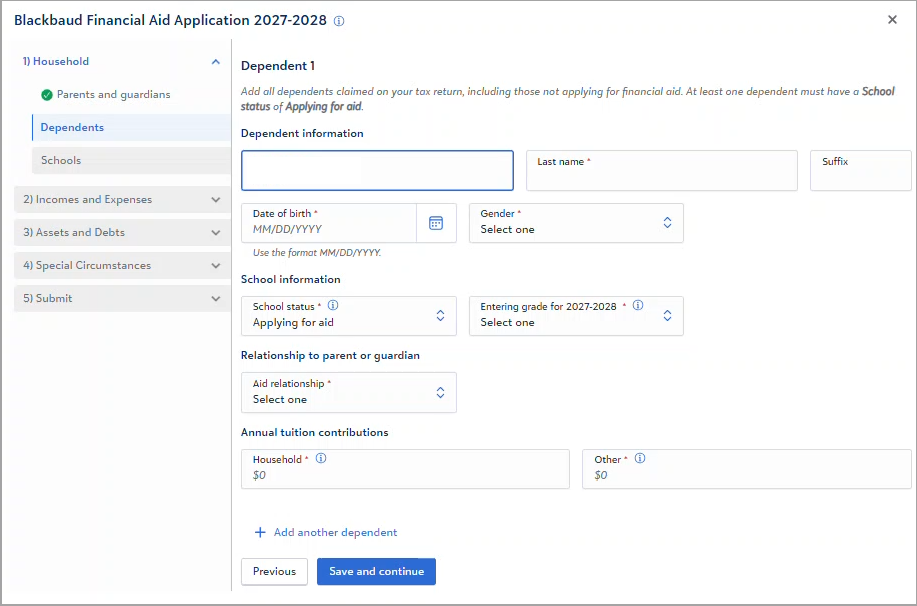Click the plus icon for adding dependent
The image size is (917, 606).
260,532
